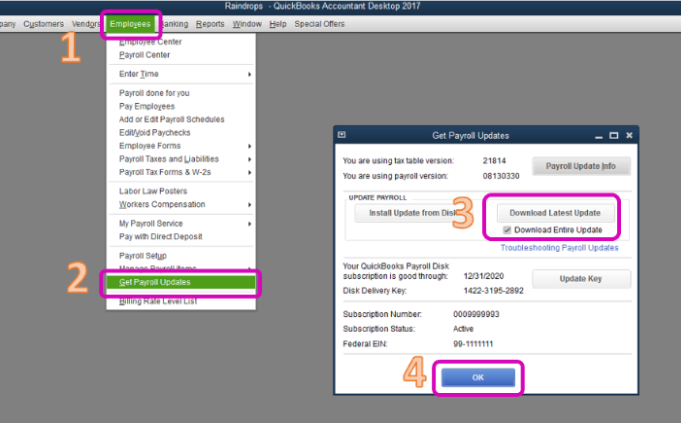Open Troubleshooting Payroll Updates link
The height and width of the screenshot is (423, 681).
pos(559,248)
